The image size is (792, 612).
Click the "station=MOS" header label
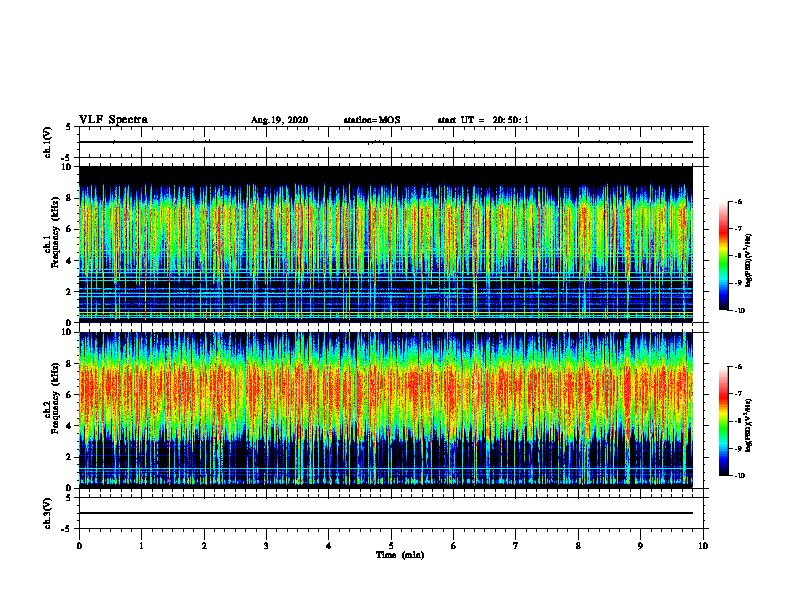(x=372, y=120)
